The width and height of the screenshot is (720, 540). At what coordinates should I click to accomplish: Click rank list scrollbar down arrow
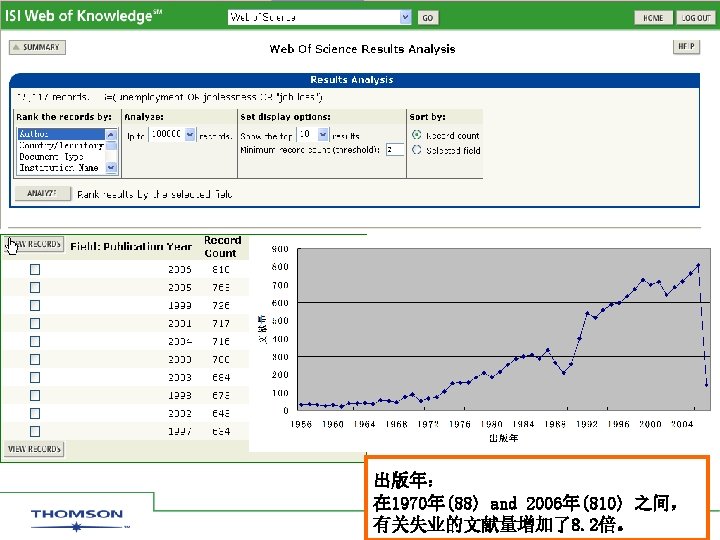[x=111, y=168]
